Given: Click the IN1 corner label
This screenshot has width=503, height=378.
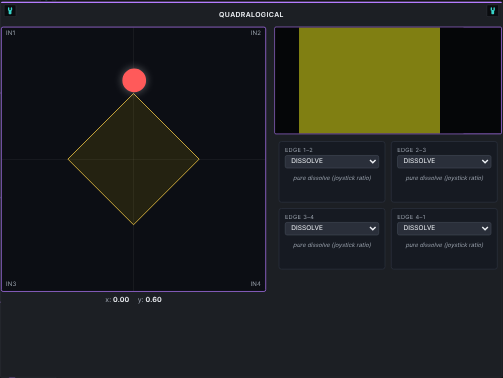Looking at the screenshot, I should [x=10, y=33].
